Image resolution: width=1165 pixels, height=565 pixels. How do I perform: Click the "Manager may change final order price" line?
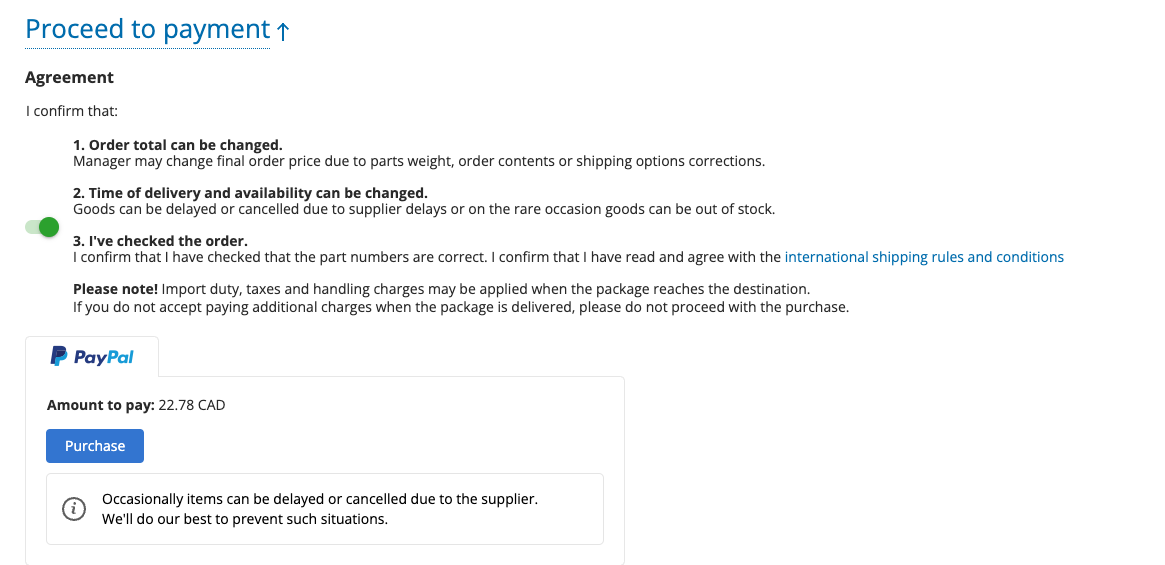[x=418, y=161]
